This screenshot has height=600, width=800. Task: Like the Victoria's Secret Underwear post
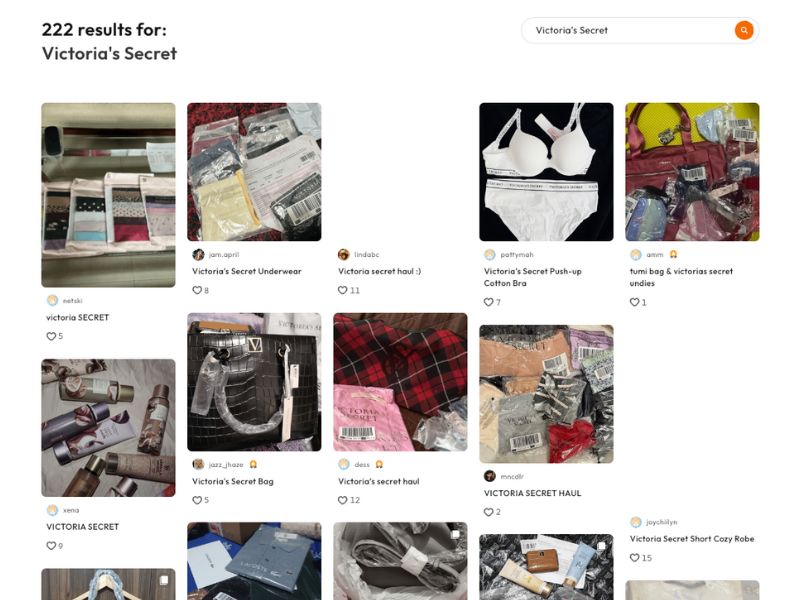click(197, 290)
